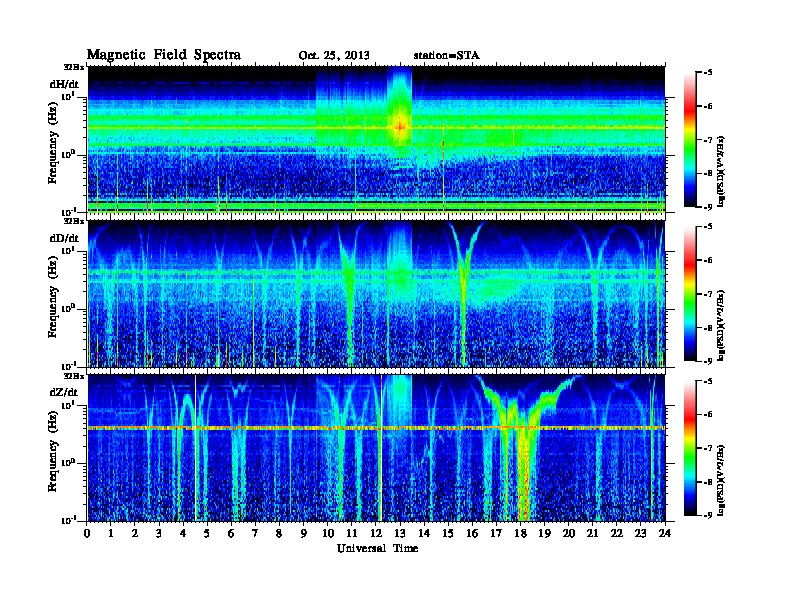Click the hour 18 tick label
Image resolution: width=792 pixels, height=612 pixels.
point(521,533)
